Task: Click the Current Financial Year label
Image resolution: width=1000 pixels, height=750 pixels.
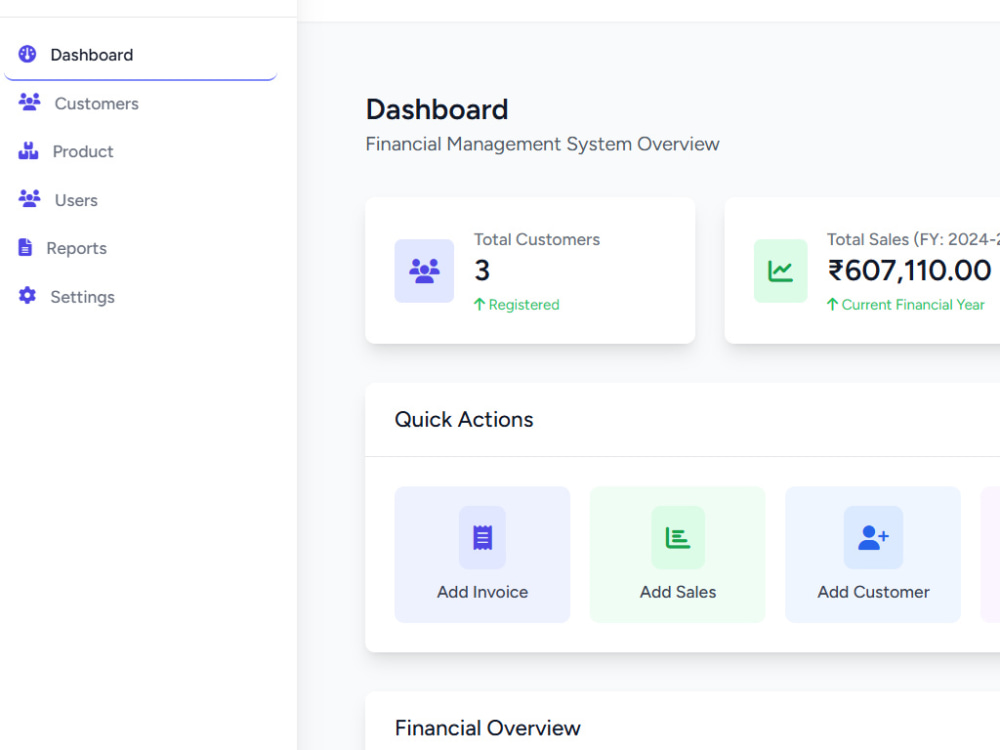Action: pyautogui.click(x=913, y=304)
